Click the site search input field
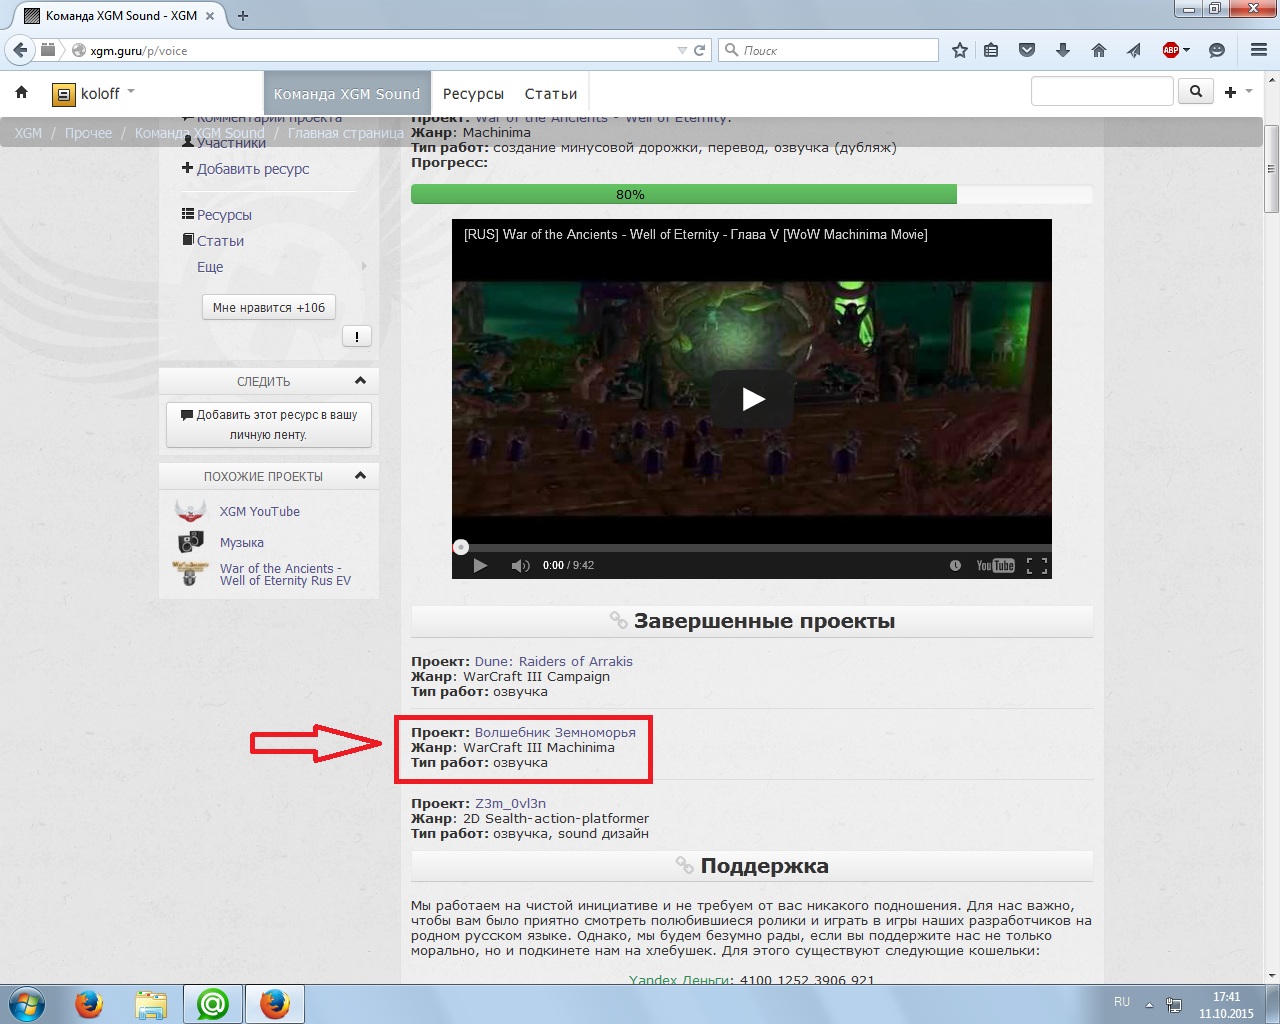 click(x=1102, y=92)
